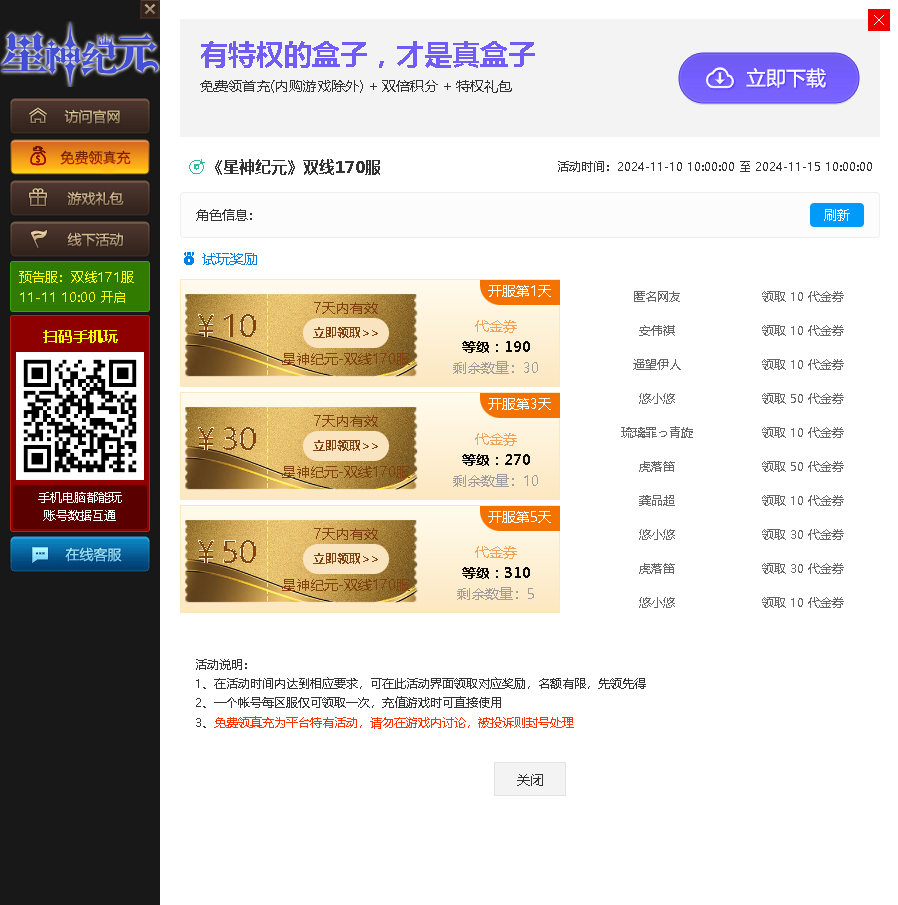Click the cloud download 立即下载 button

click(x=768, y=78)
